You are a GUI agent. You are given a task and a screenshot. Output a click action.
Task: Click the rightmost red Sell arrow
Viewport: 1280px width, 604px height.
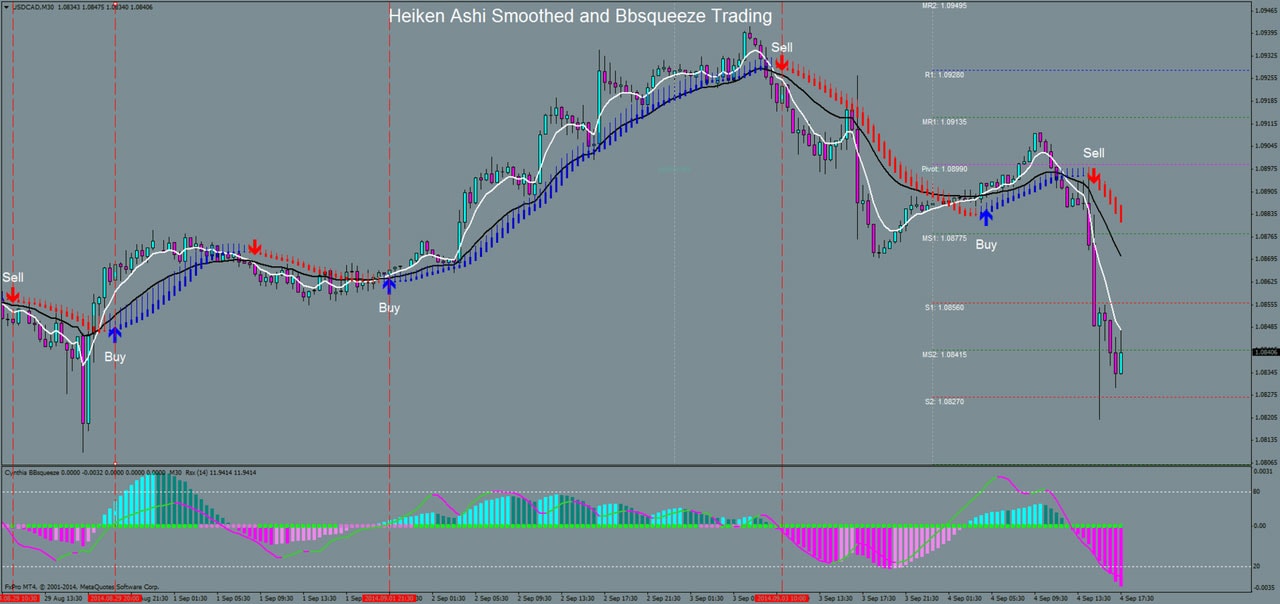tap(1094, 176)
